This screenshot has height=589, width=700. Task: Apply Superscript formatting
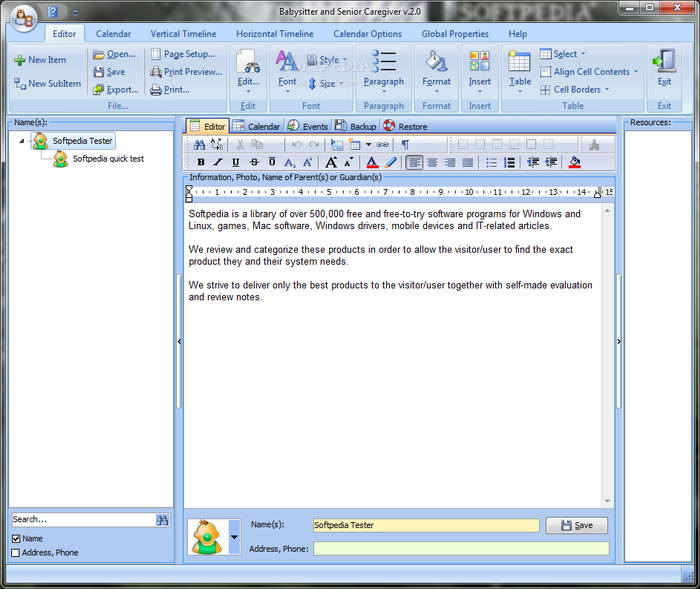click(308, 163)
